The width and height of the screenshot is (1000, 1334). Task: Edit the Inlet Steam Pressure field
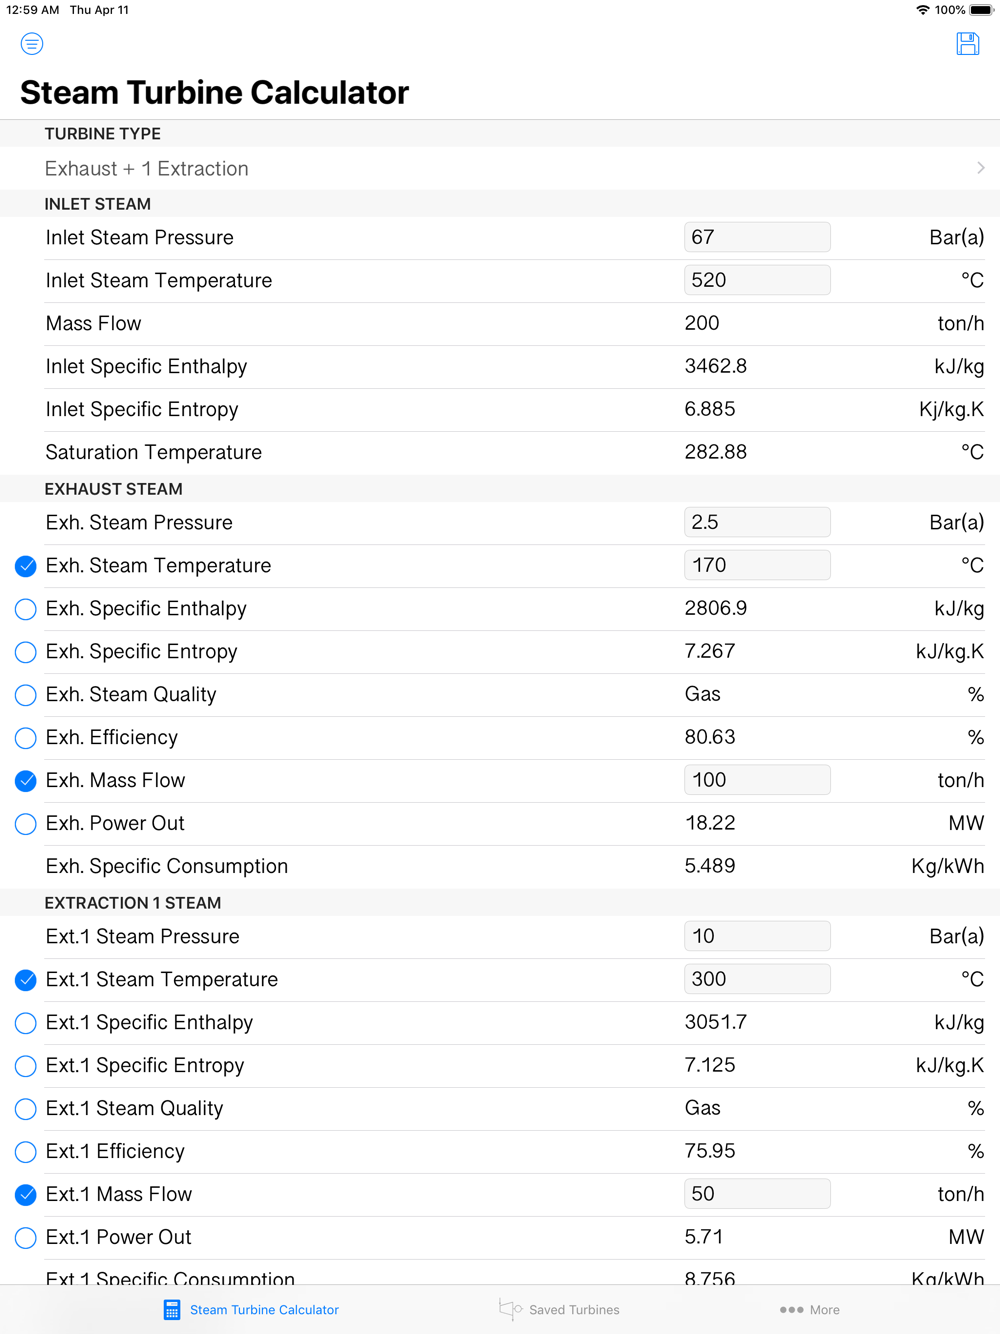tap(757, 237)
